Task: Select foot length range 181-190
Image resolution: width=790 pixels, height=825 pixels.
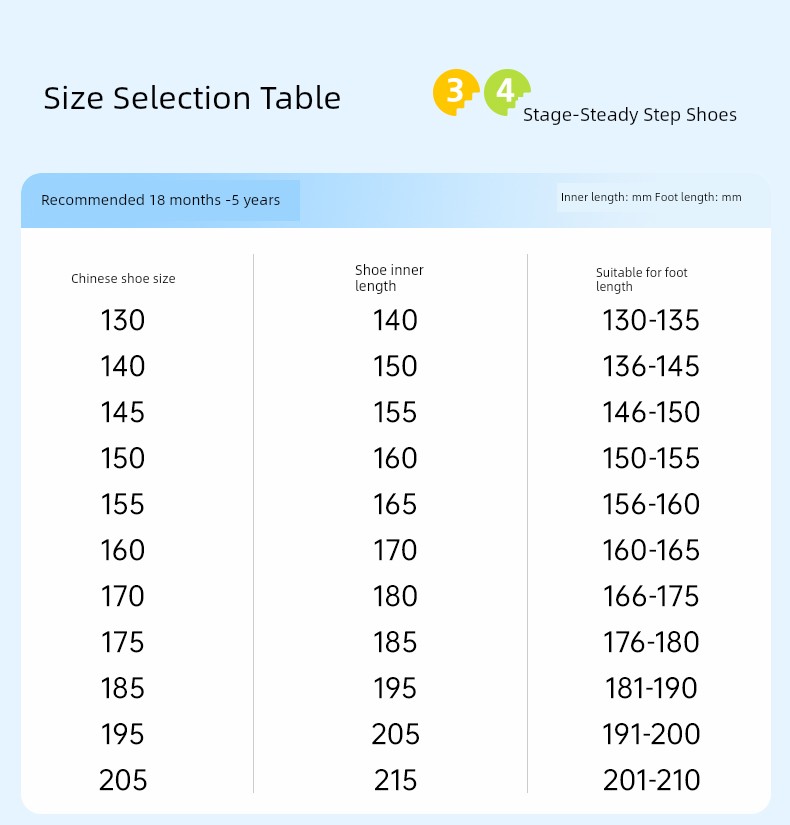Action: point(651,688)
